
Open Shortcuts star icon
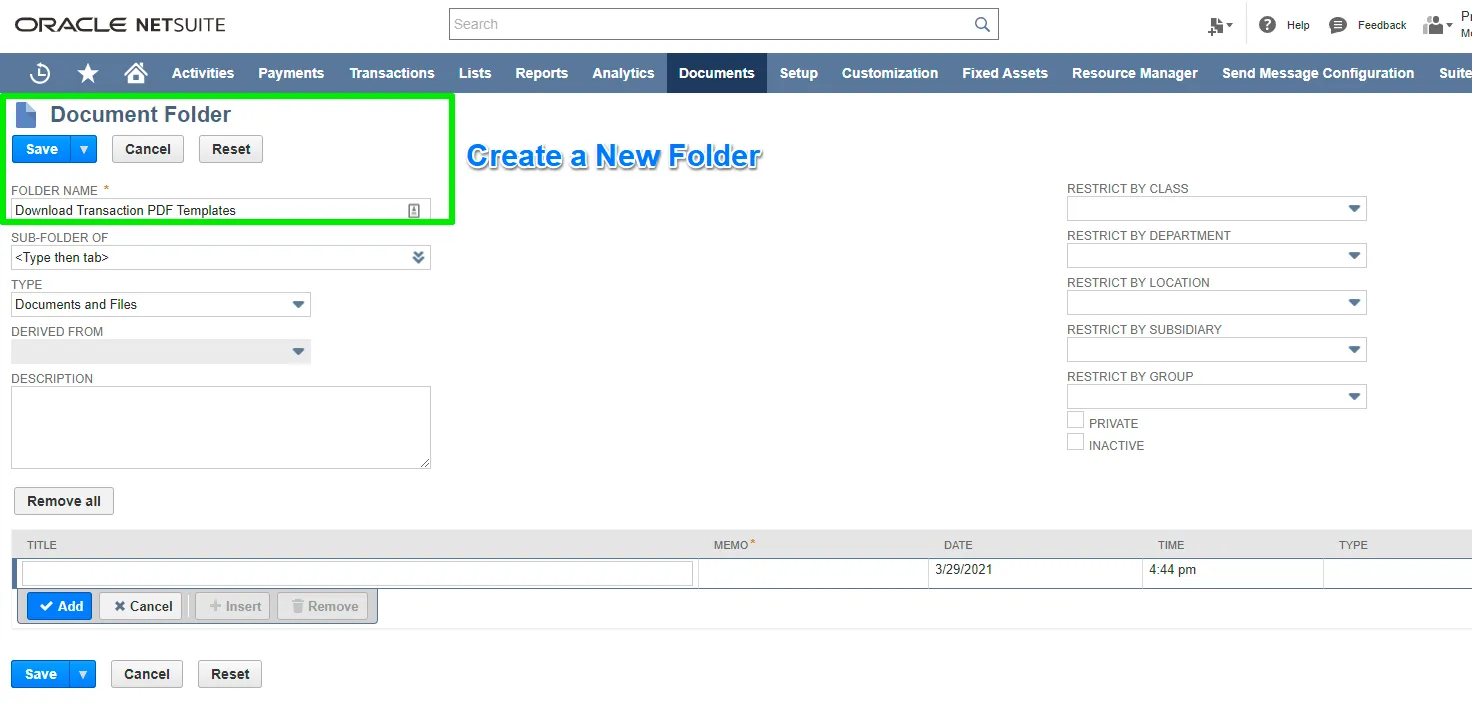click(88, 73)
